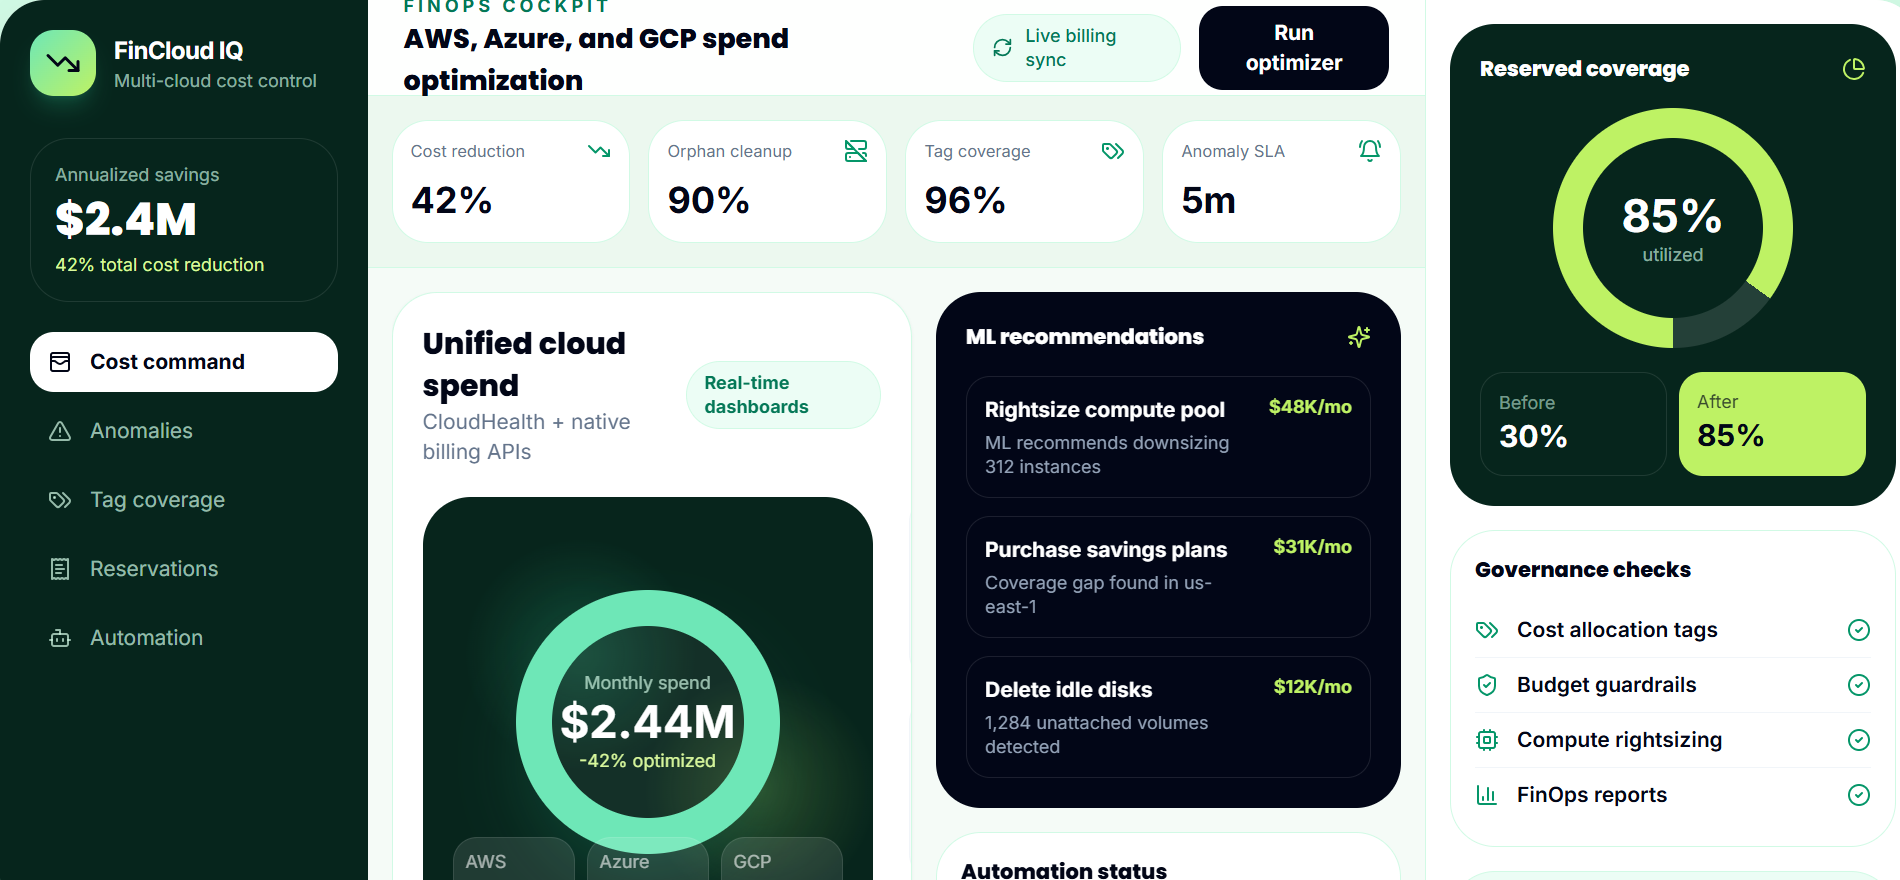Click the Budget guardrails check mark
The width and height of the screenshot is (1900, 880).
tap(1859, 685)
